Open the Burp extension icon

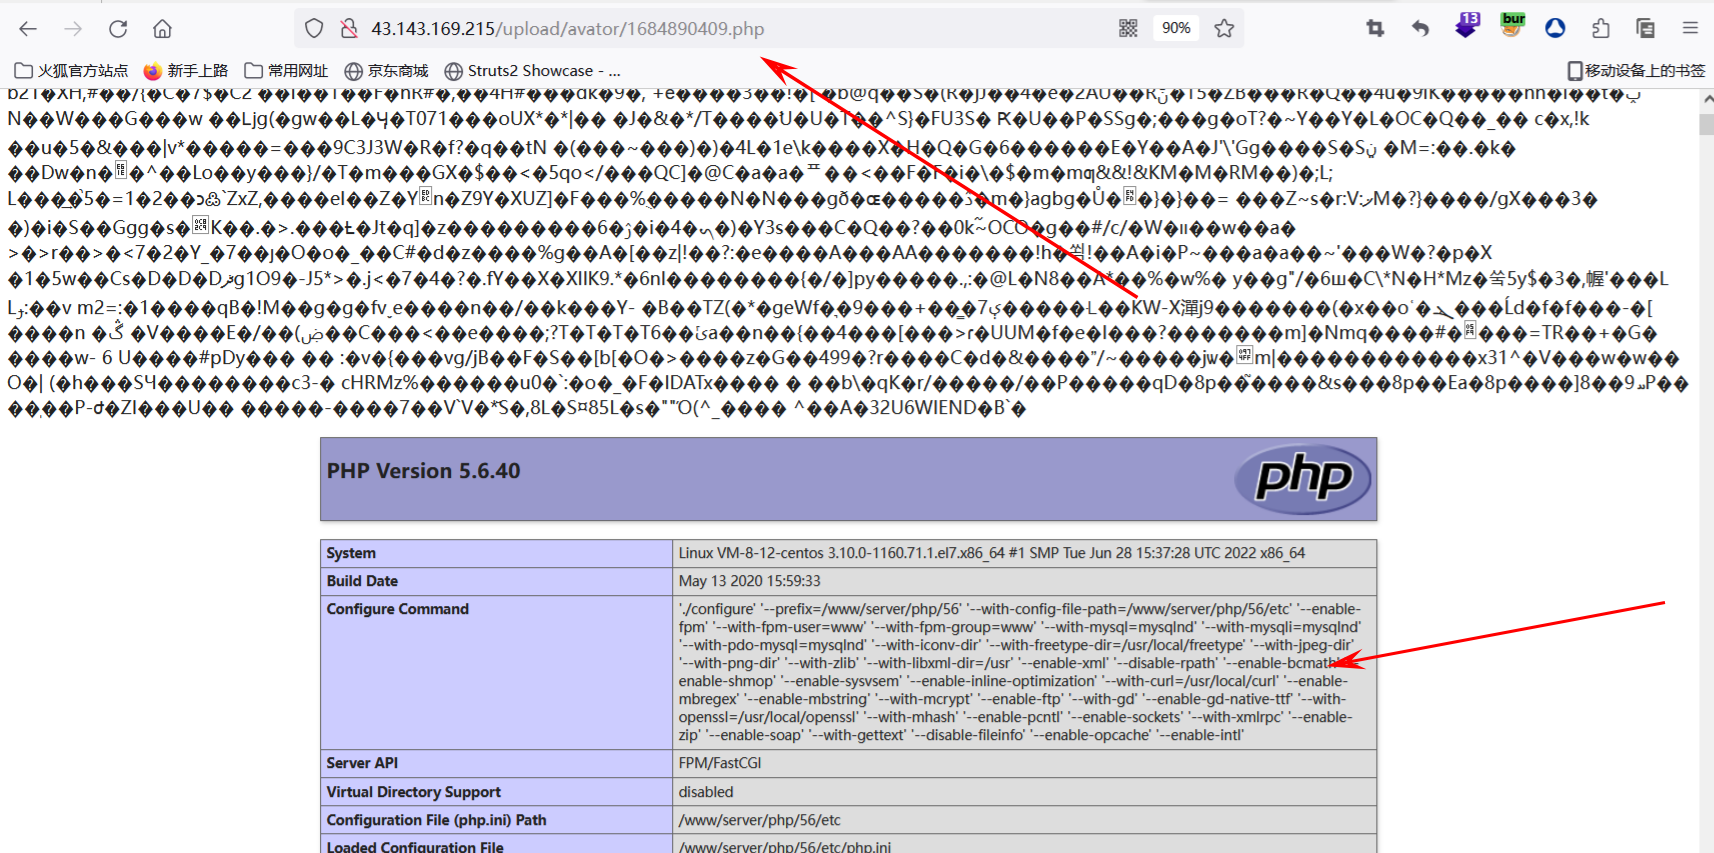pos(1512,26)
